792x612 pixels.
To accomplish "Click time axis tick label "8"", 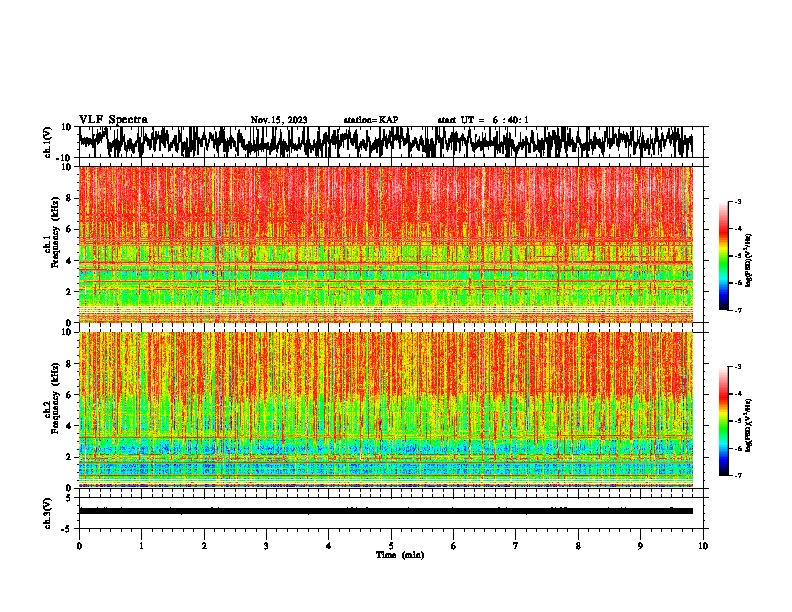I will 578,546.
